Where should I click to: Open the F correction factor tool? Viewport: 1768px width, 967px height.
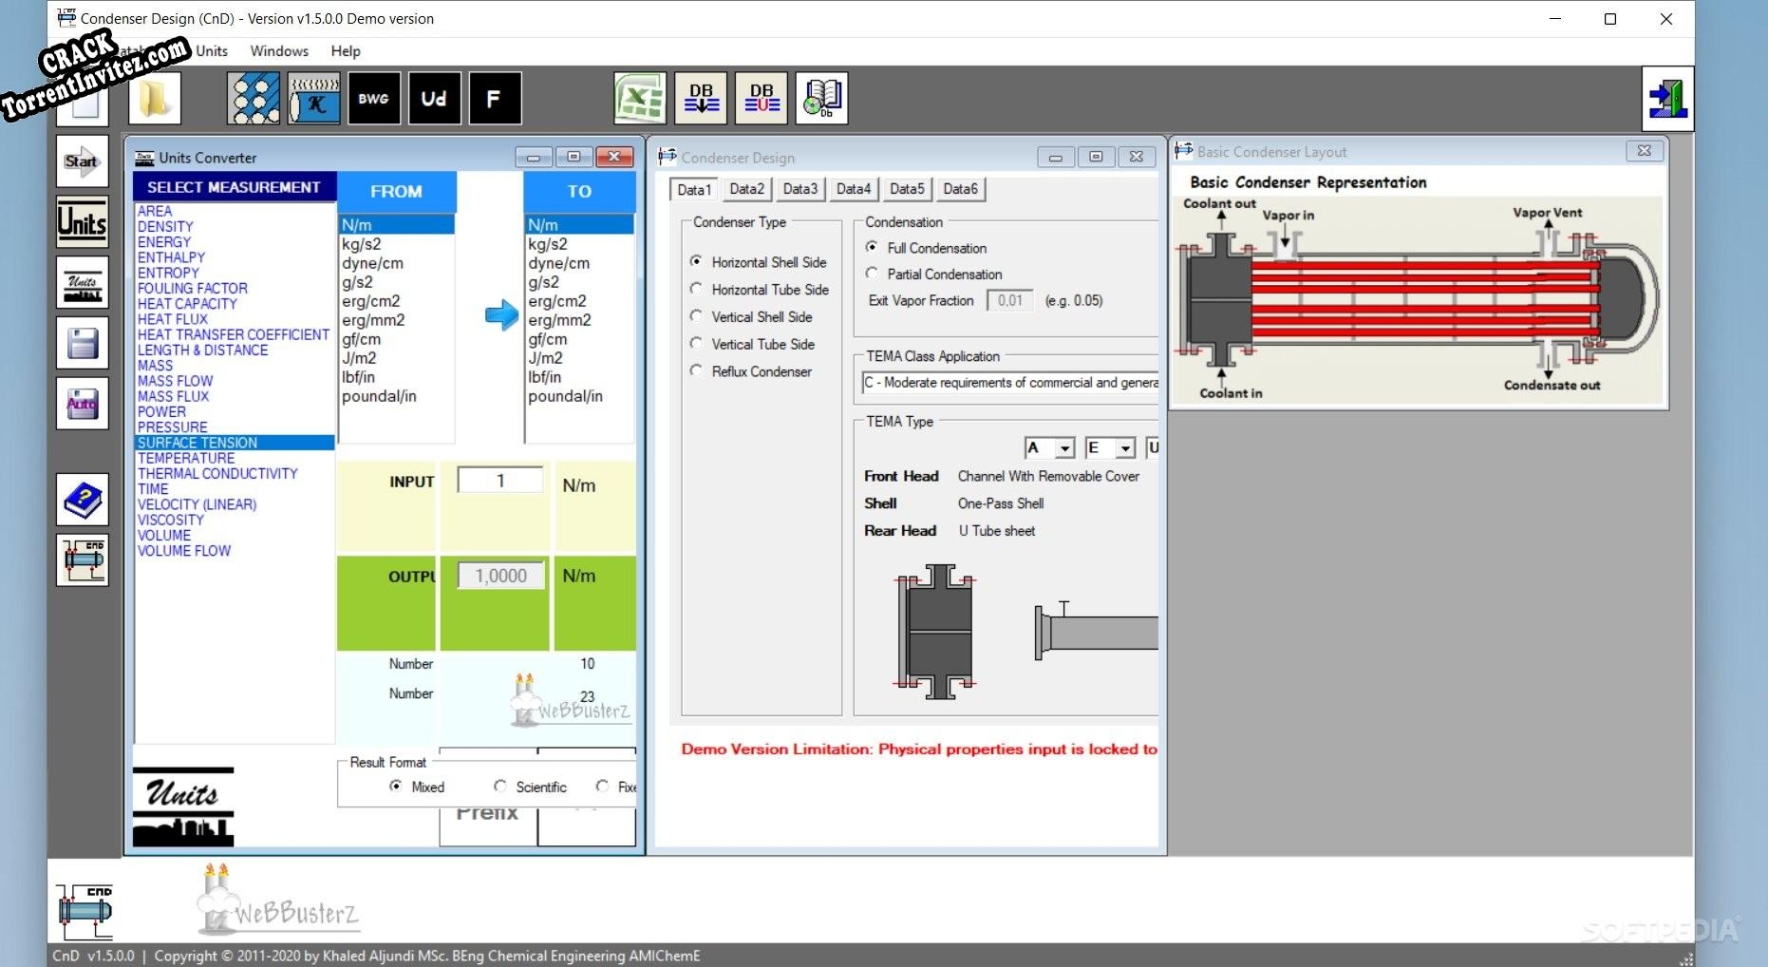click(x=495, y=98)
